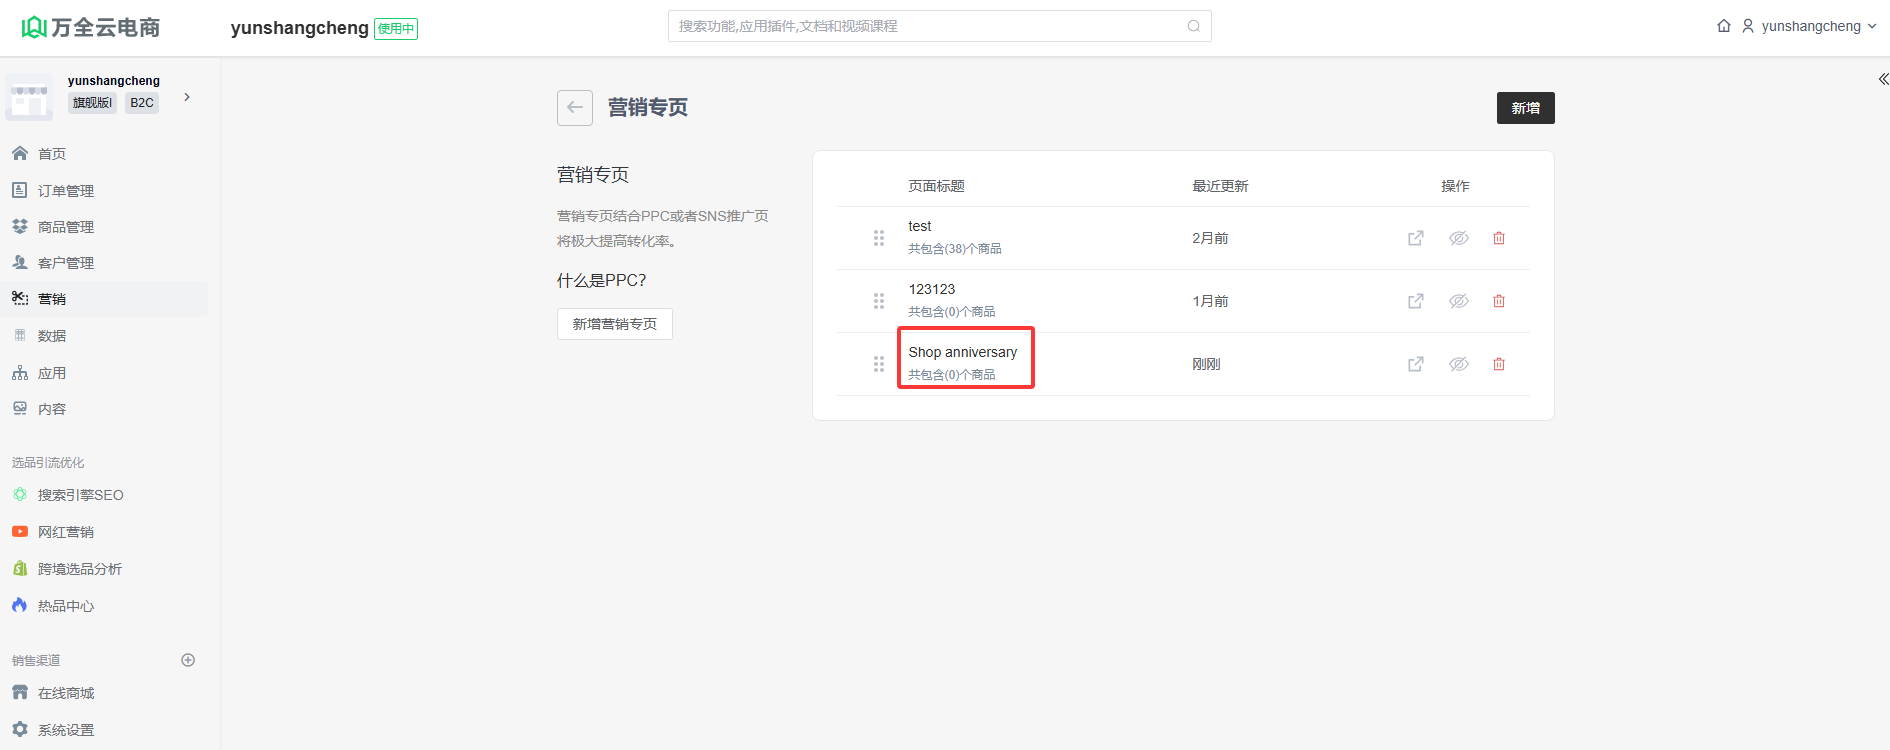The height and width of the screenshot is (750, 1890).
Task: Click the home icon in top bar
Action: tap(1723, 26)
